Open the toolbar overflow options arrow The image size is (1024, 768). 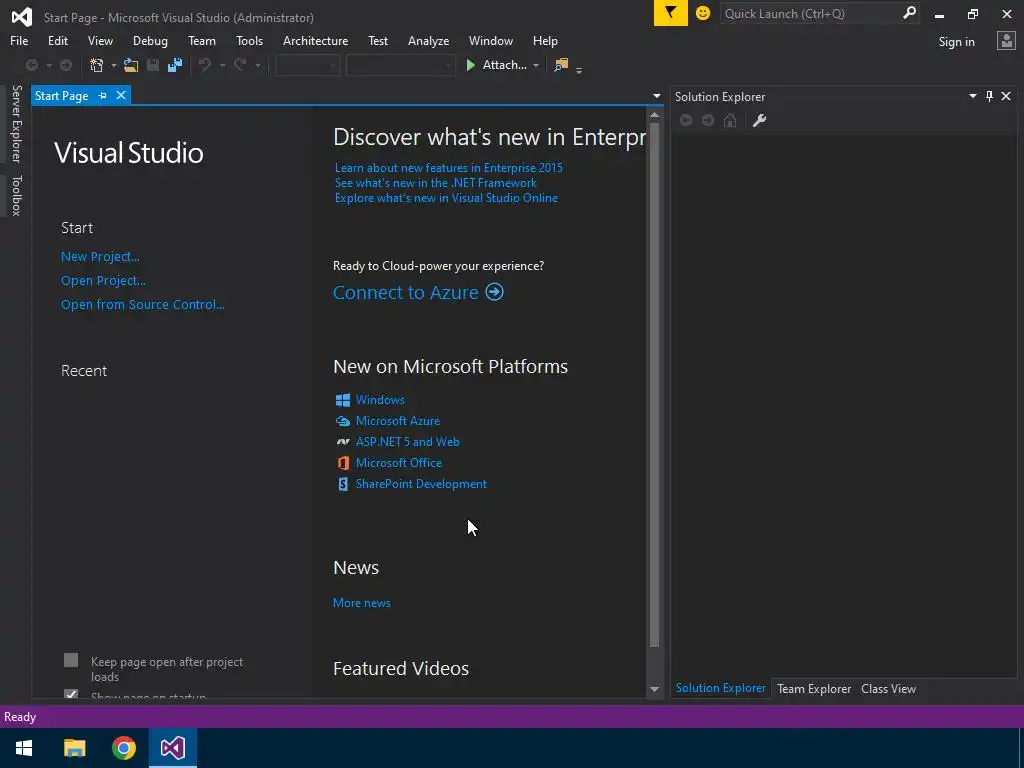pos(579,70)
